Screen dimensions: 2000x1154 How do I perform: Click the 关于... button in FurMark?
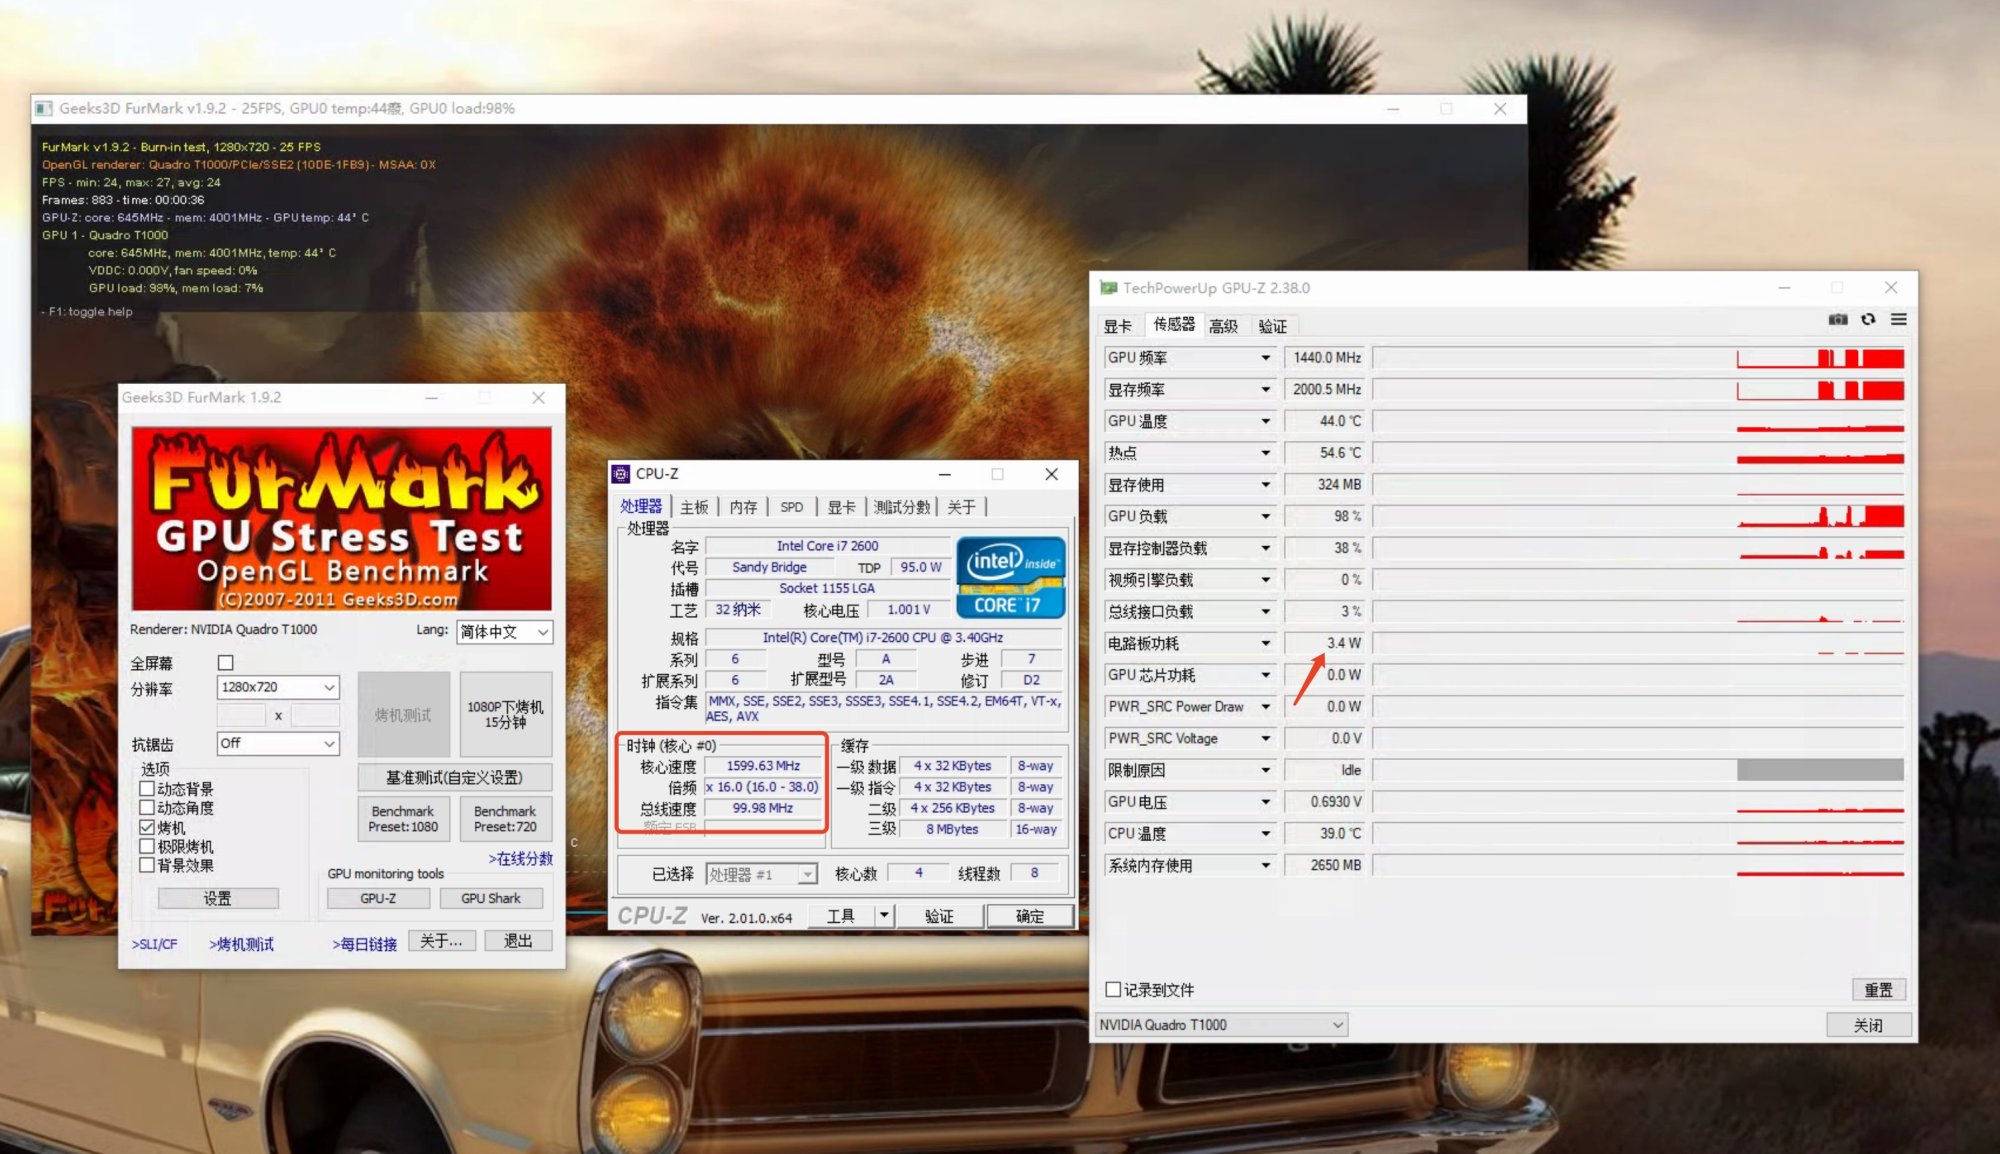tap(441, 941)
